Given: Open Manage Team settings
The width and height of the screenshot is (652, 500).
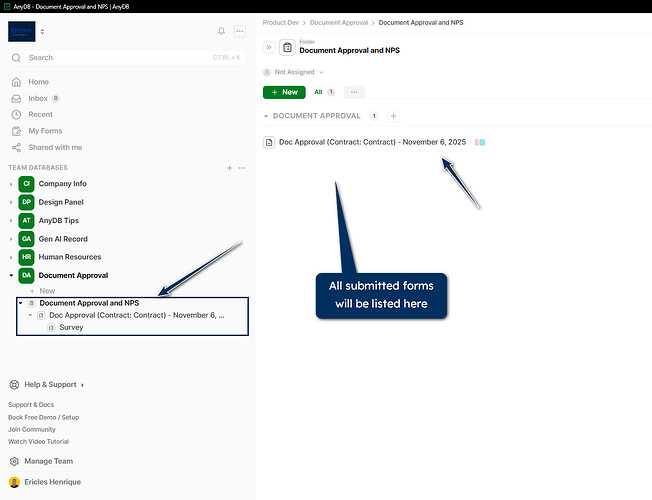Looking at the screenshot, I should [x=48, y=461].
